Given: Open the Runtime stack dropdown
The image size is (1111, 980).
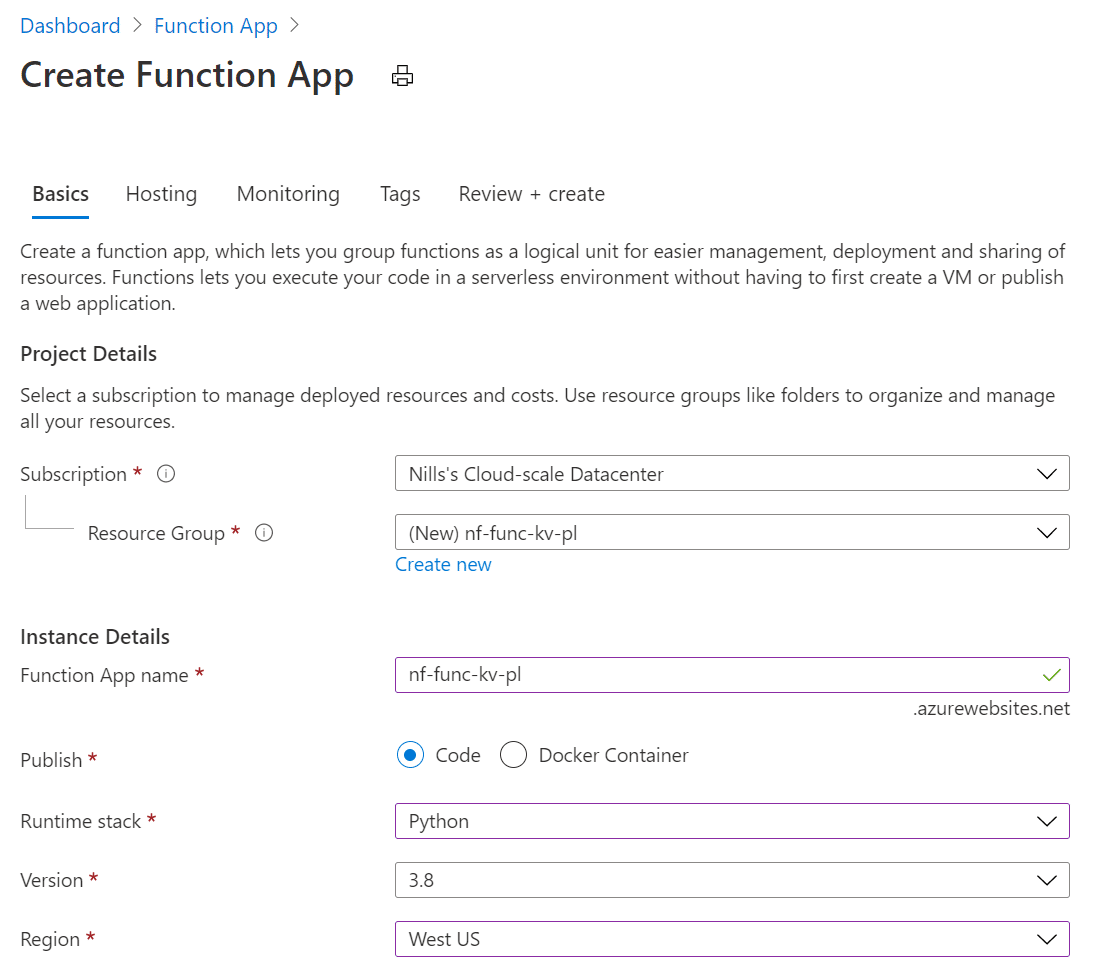Looking at the screenshot, I should tap(1047, 820).
